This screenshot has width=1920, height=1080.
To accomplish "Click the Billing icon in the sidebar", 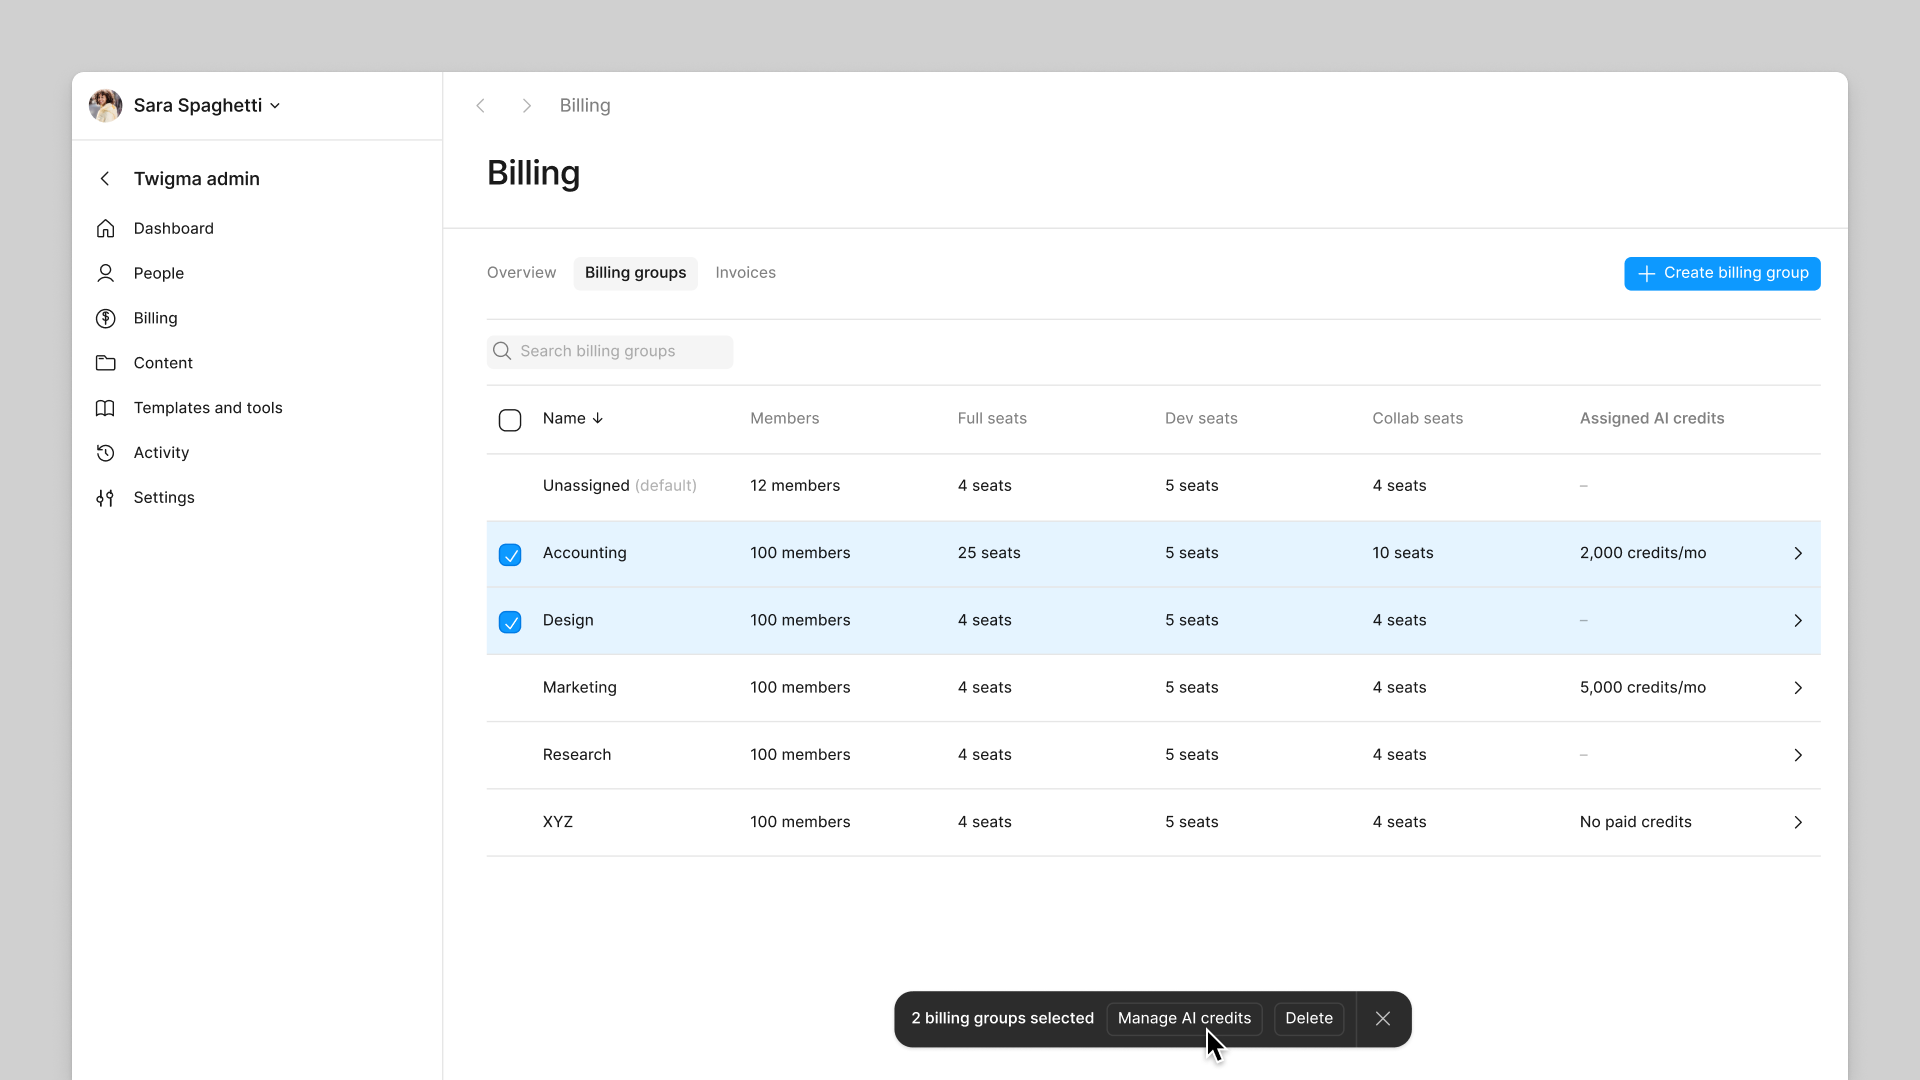I will pyautogui.click(x=105, y=318).
